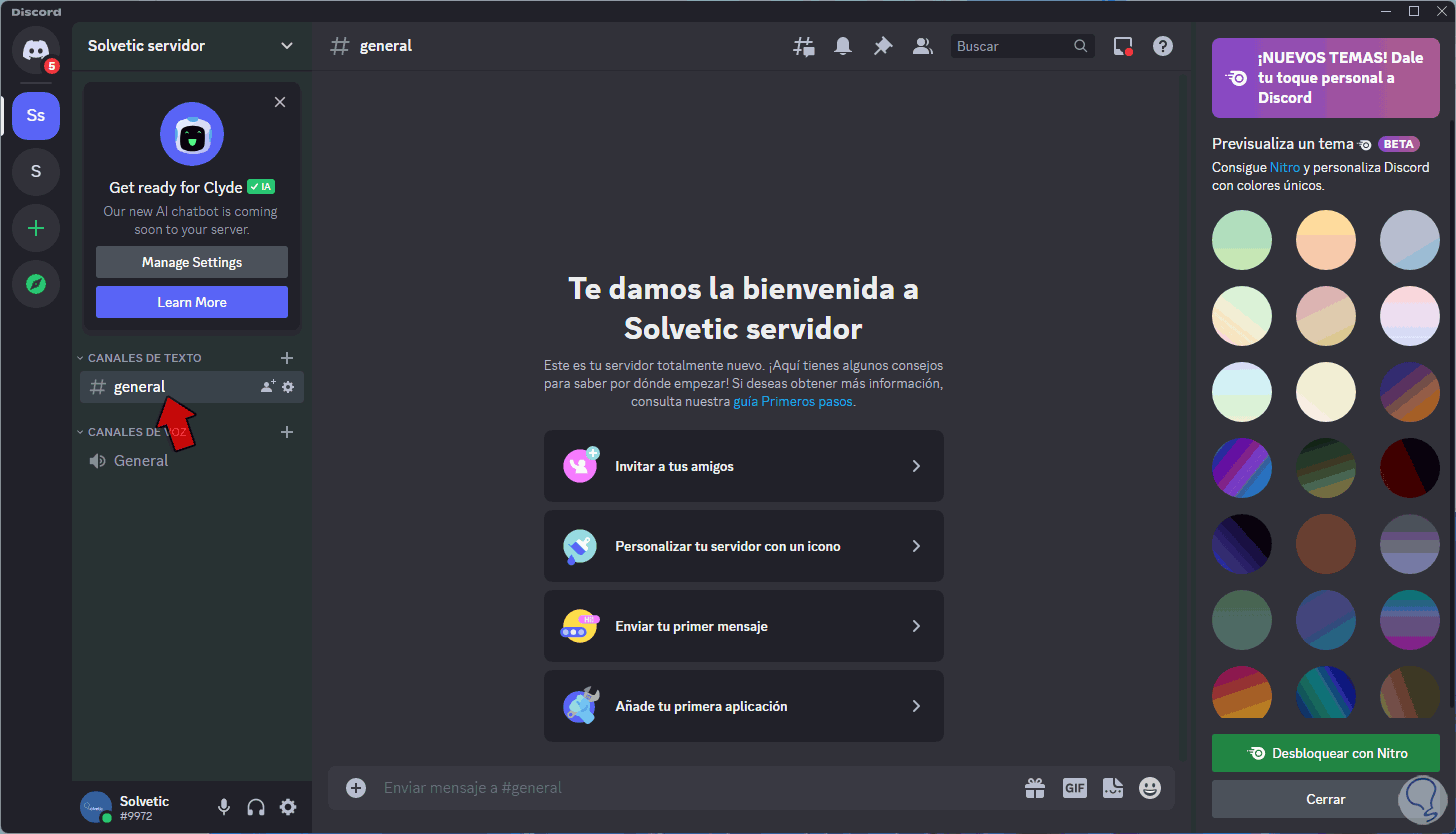
Task: Open the explore servers compass icon
Action: 36,284
